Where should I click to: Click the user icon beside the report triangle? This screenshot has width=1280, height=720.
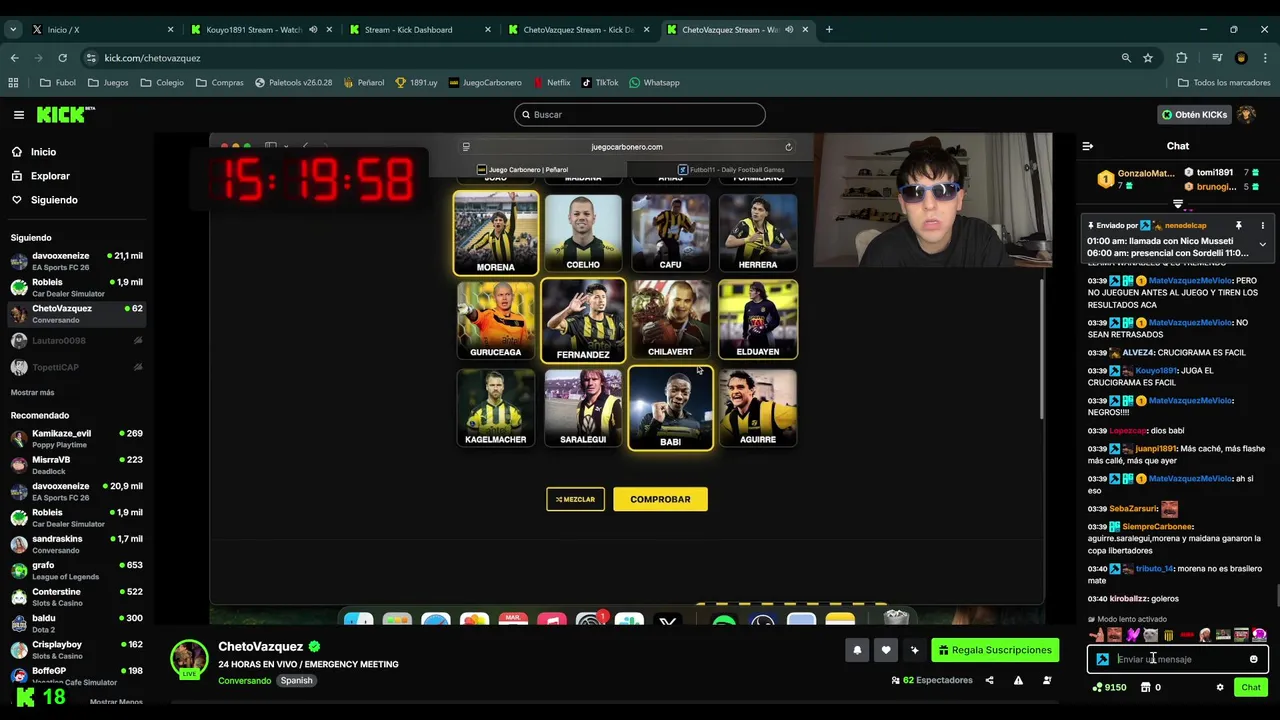click(1047, 681)
